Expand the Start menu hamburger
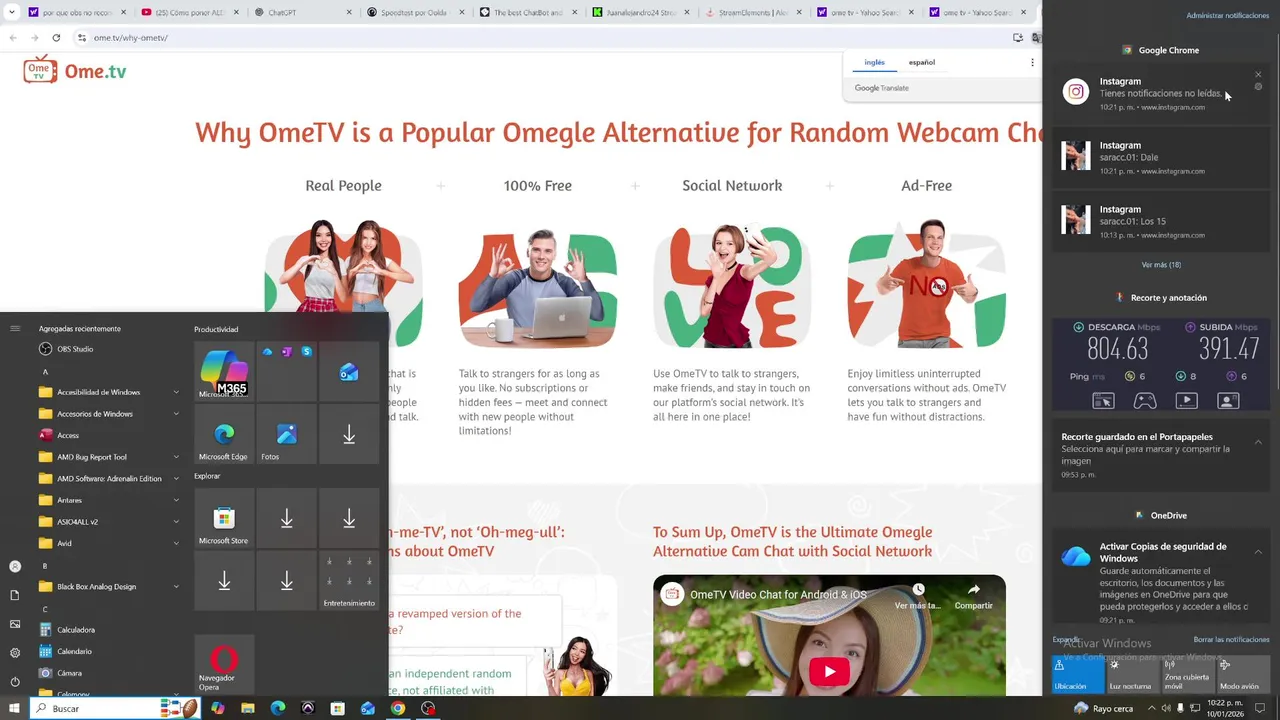The width and height of the screenshot is (1280, 720). pyautogui.click(x=15, y=328)
